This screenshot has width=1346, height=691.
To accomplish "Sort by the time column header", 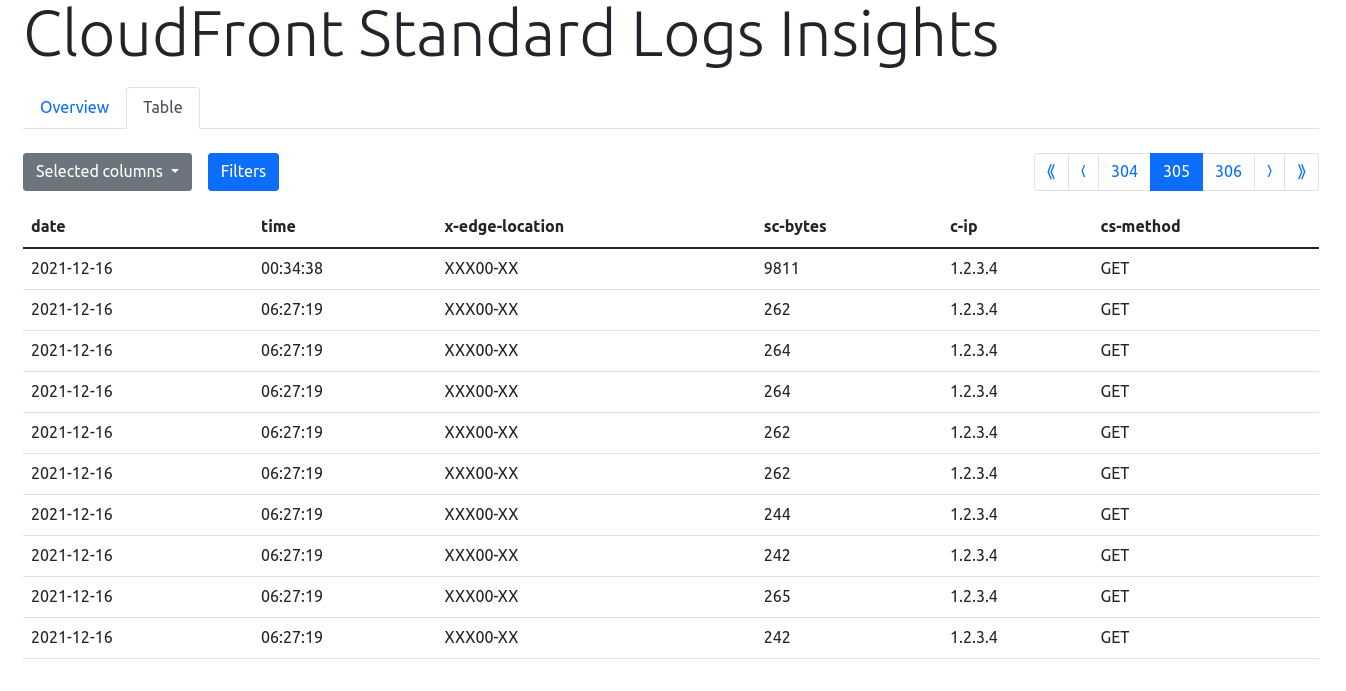I will pos(278,226).
